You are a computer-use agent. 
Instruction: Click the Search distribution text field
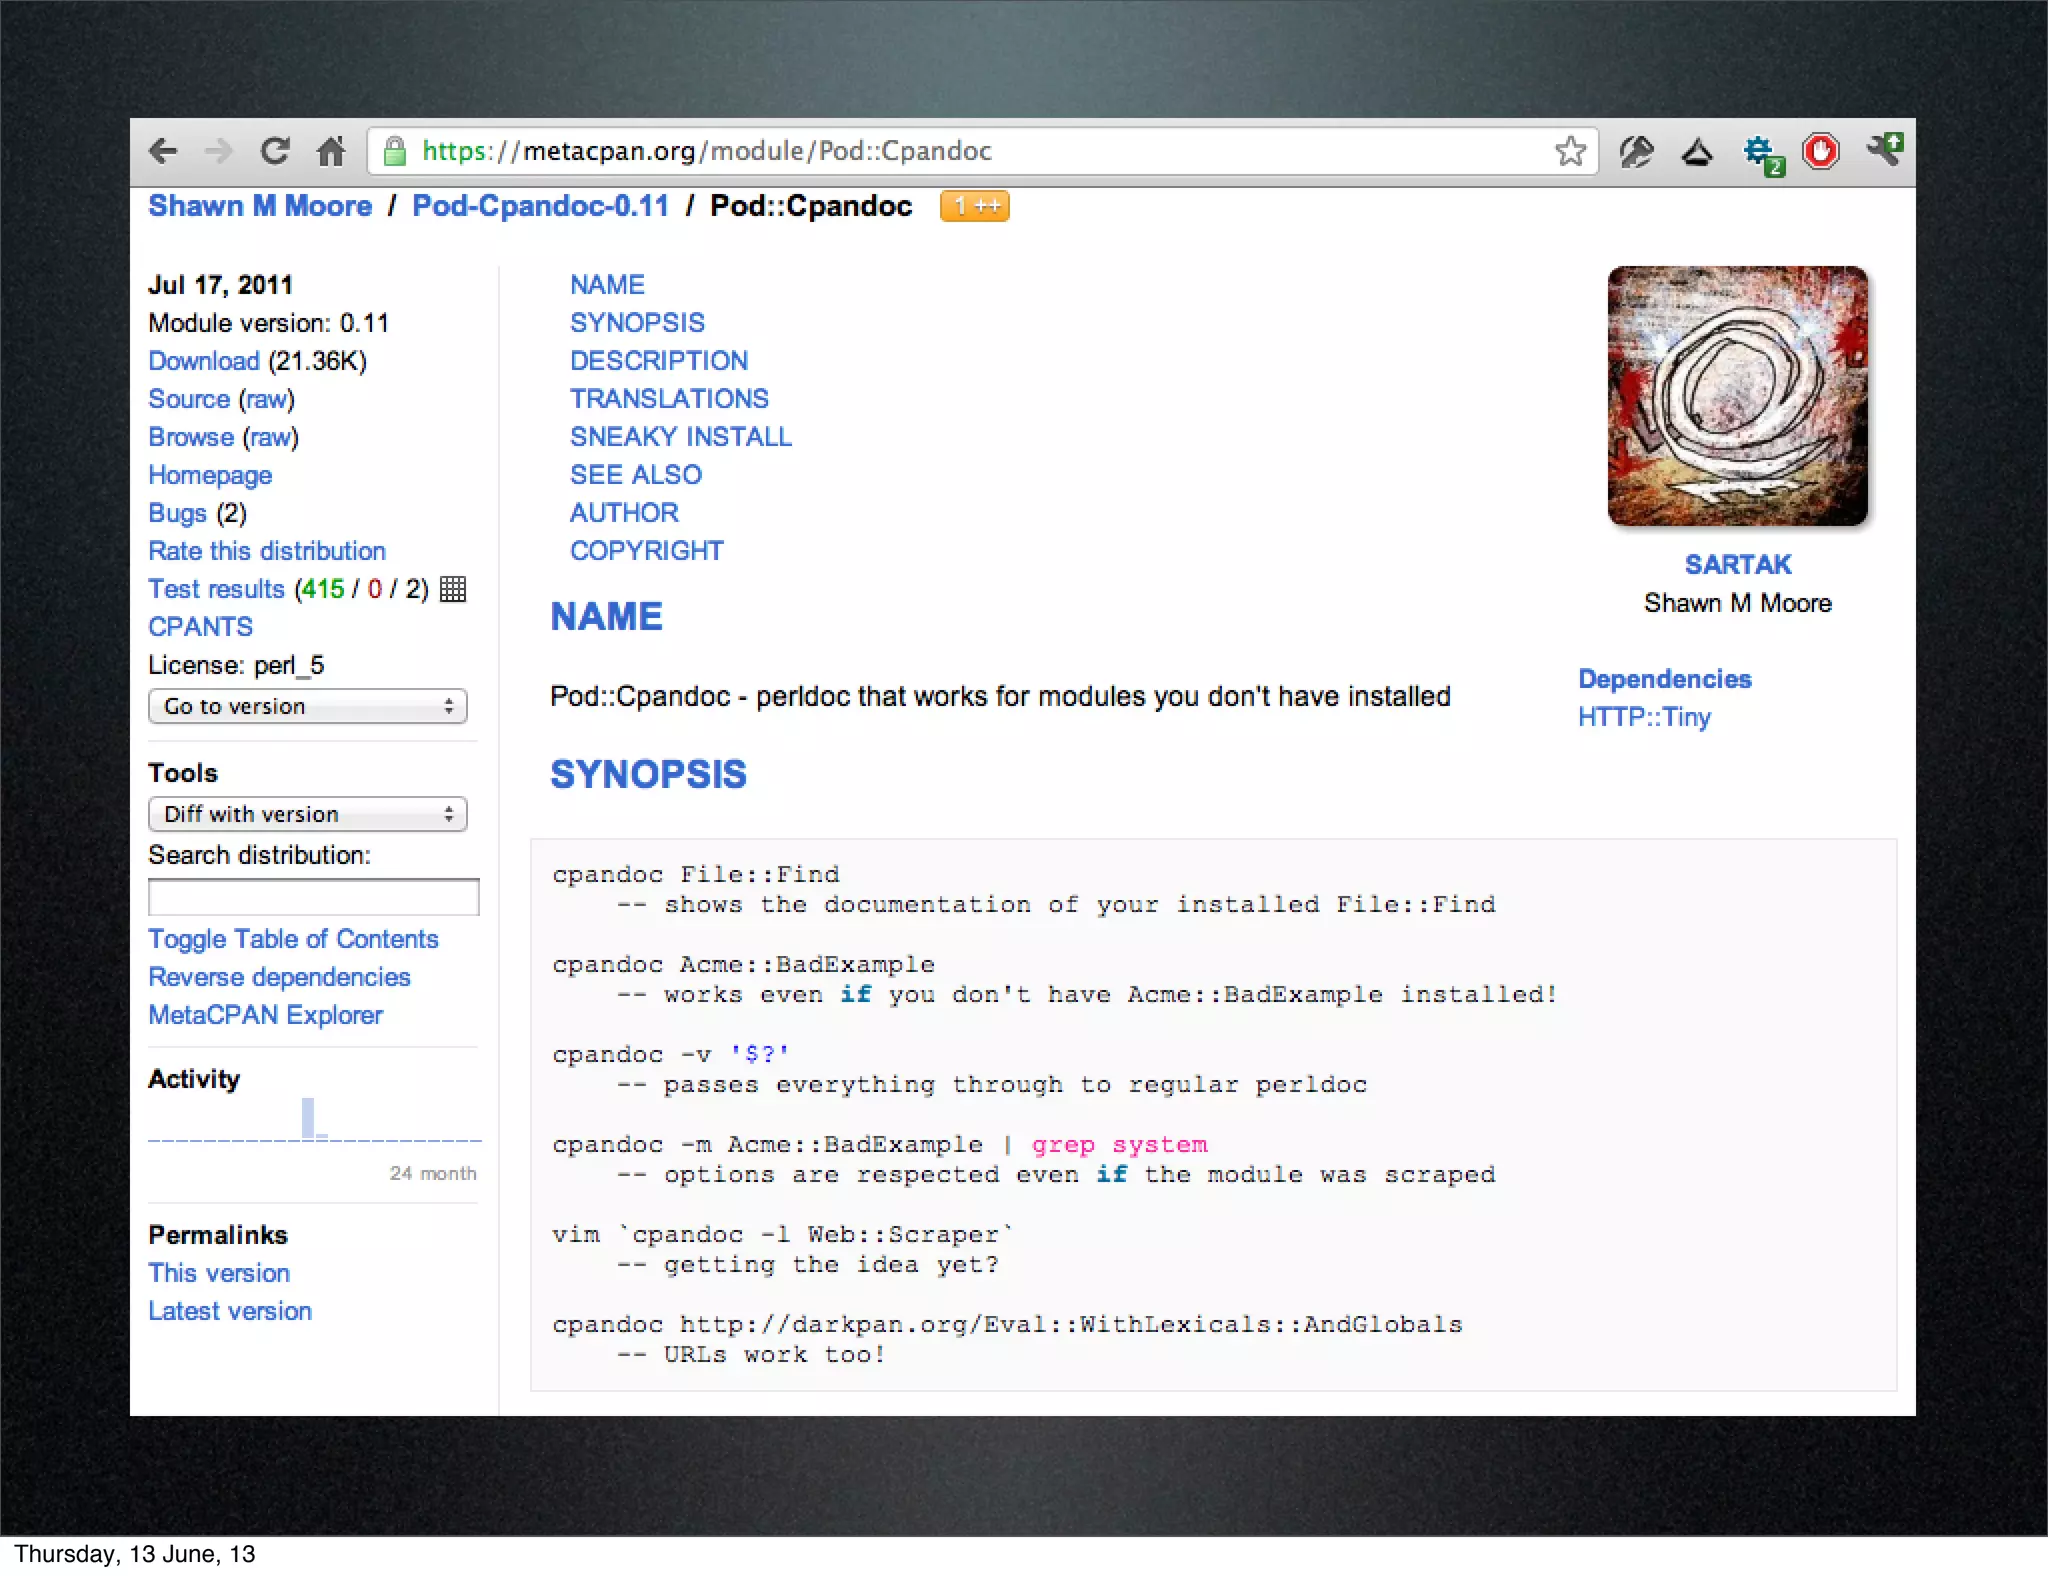coord(313,897)
